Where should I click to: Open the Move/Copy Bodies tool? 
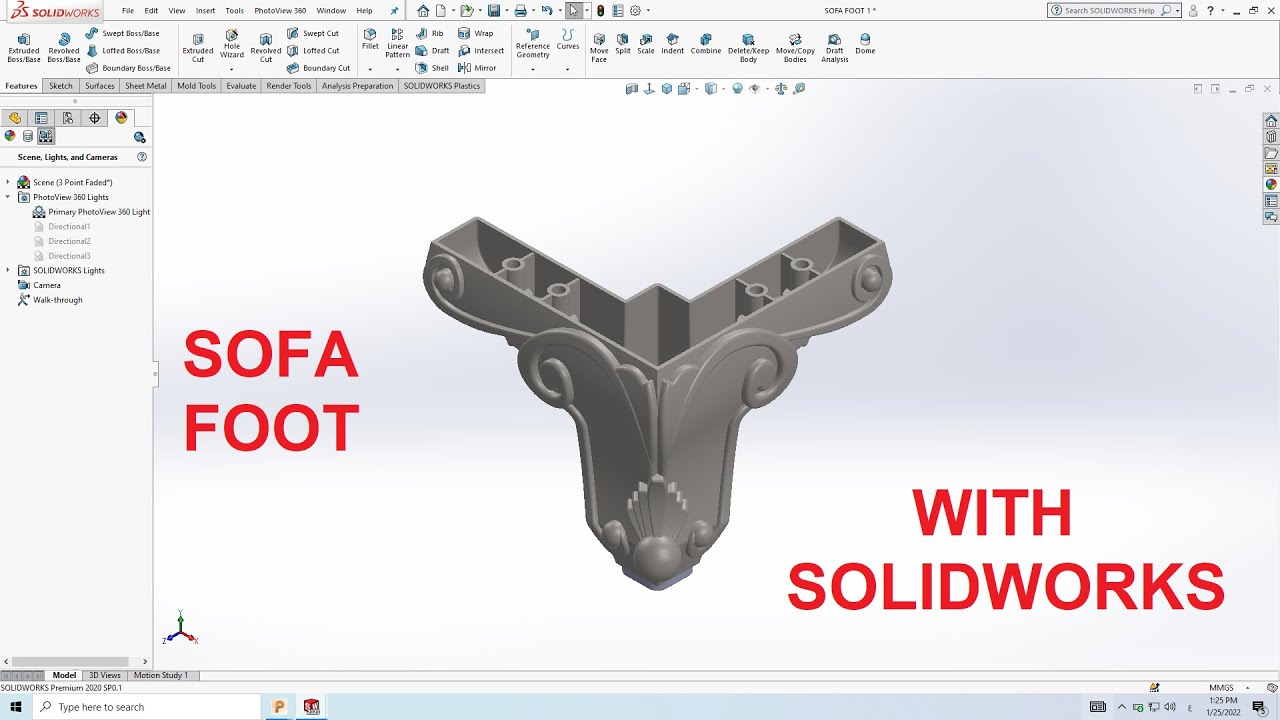796,47
